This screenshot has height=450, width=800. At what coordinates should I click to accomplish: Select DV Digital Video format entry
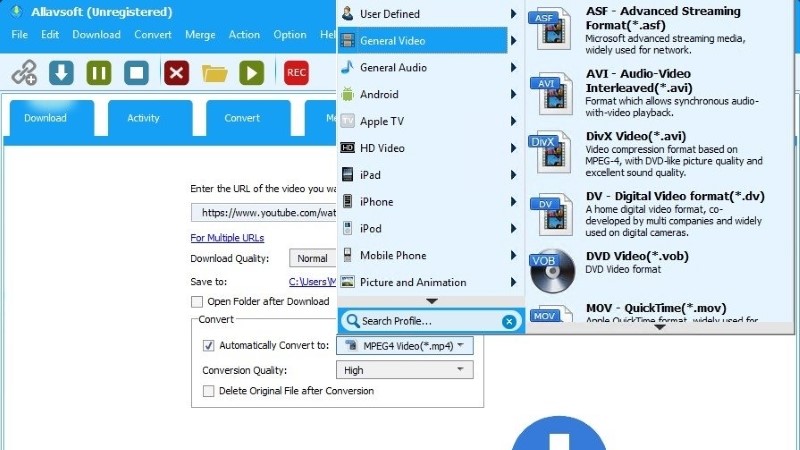point(659,214)
